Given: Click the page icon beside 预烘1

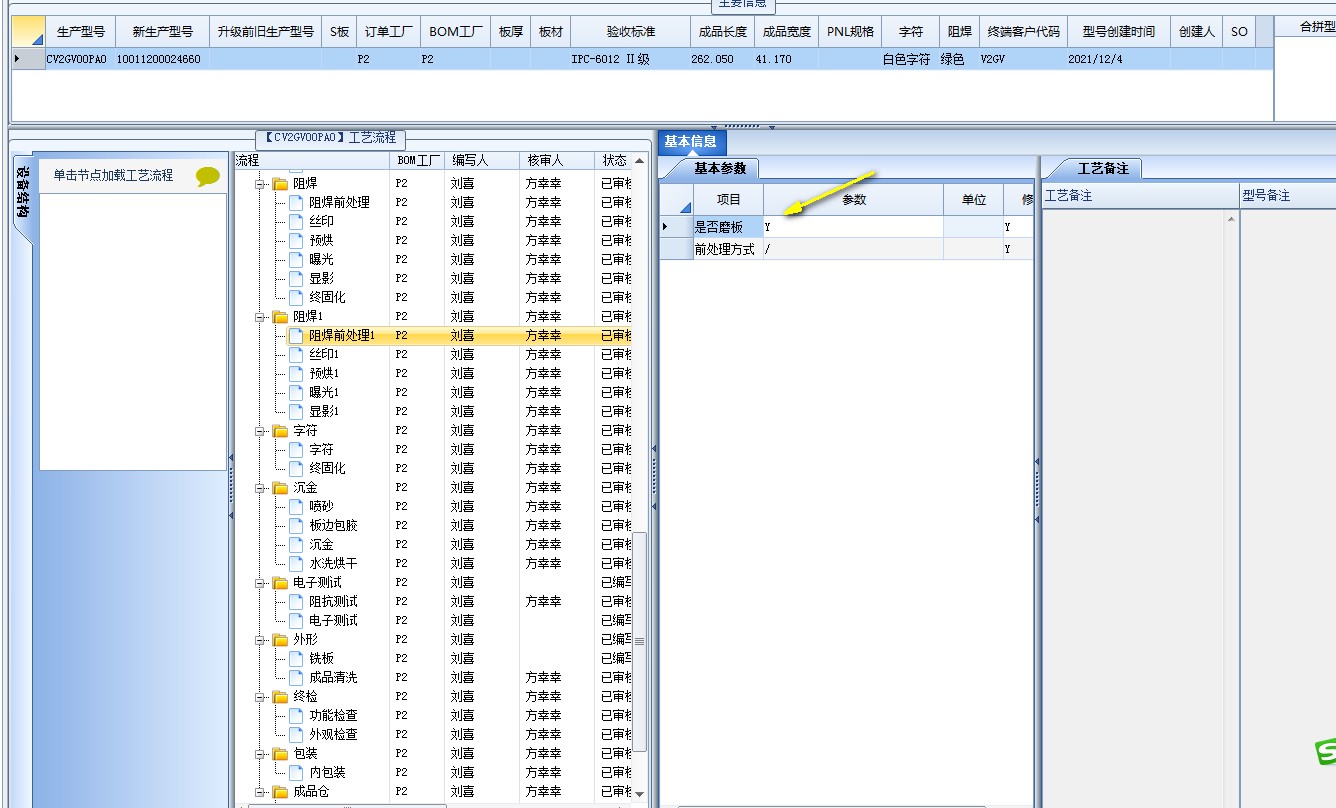Looking at the screenshot, I should (x=296, y=373).
